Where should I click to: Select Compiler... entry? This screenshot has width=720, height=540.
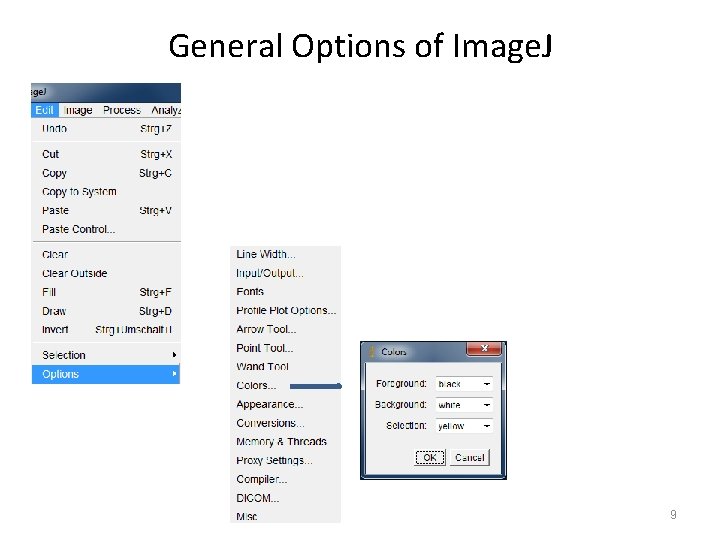[x=285, y=479]
